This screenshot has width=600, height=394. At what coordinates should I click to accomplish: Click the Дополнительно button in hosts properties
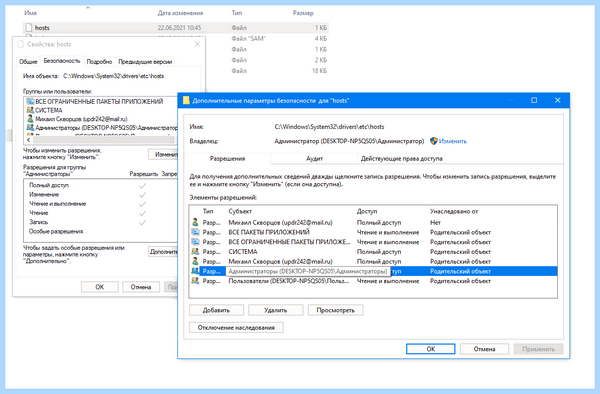click(x=163, y=251)
